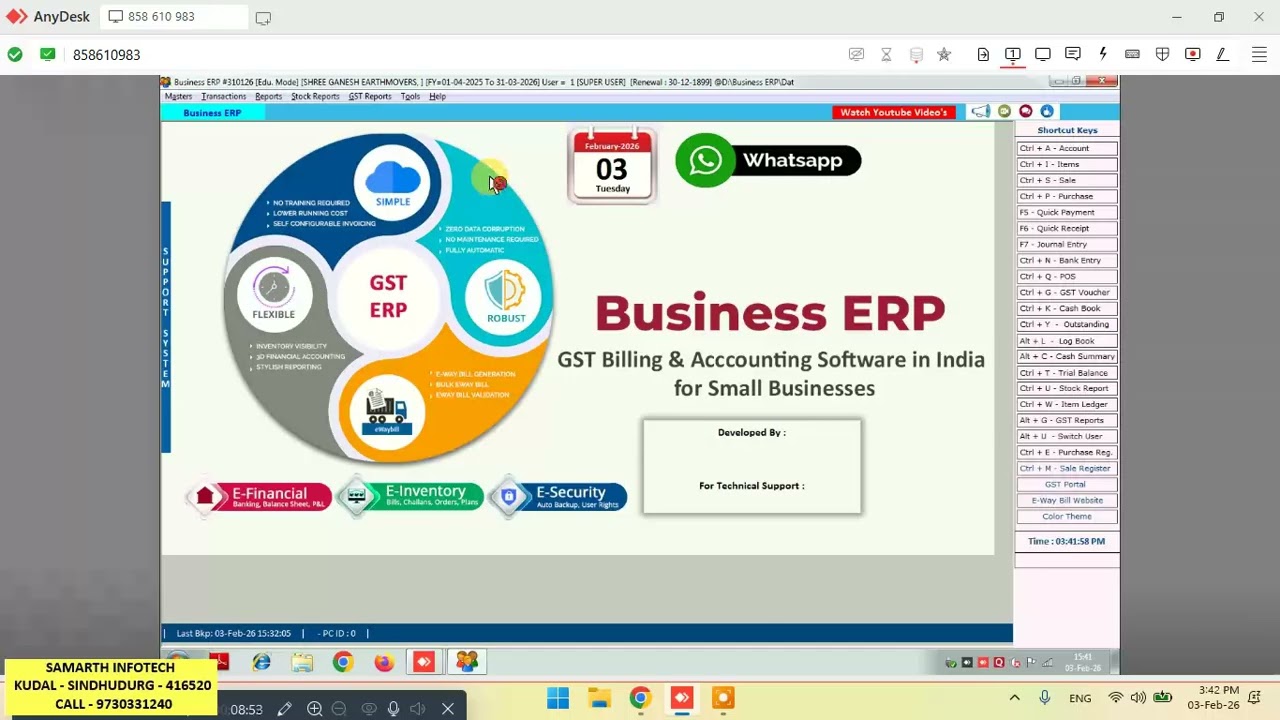
Task: Click Firefox icon in remote taskbar
Action: (384, 662)
